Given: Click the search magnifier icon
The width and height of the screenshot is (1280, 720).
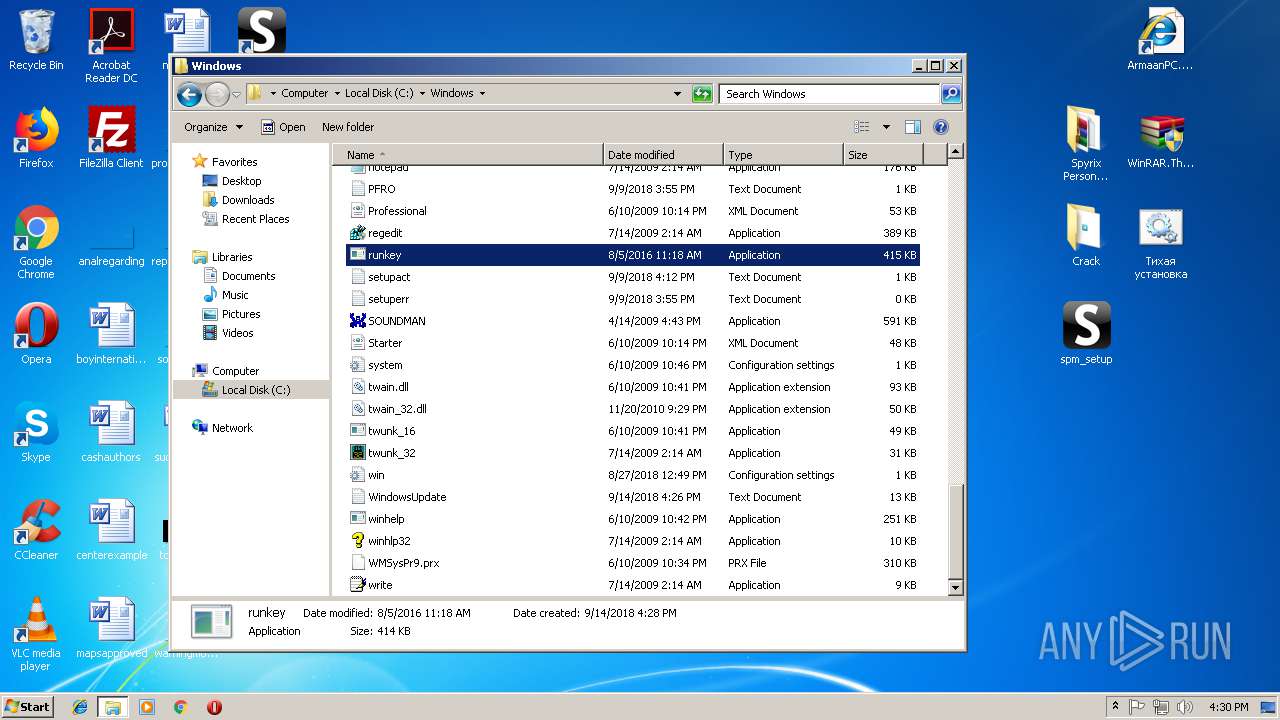Looking at the screenshot, I should coord(951,94).
